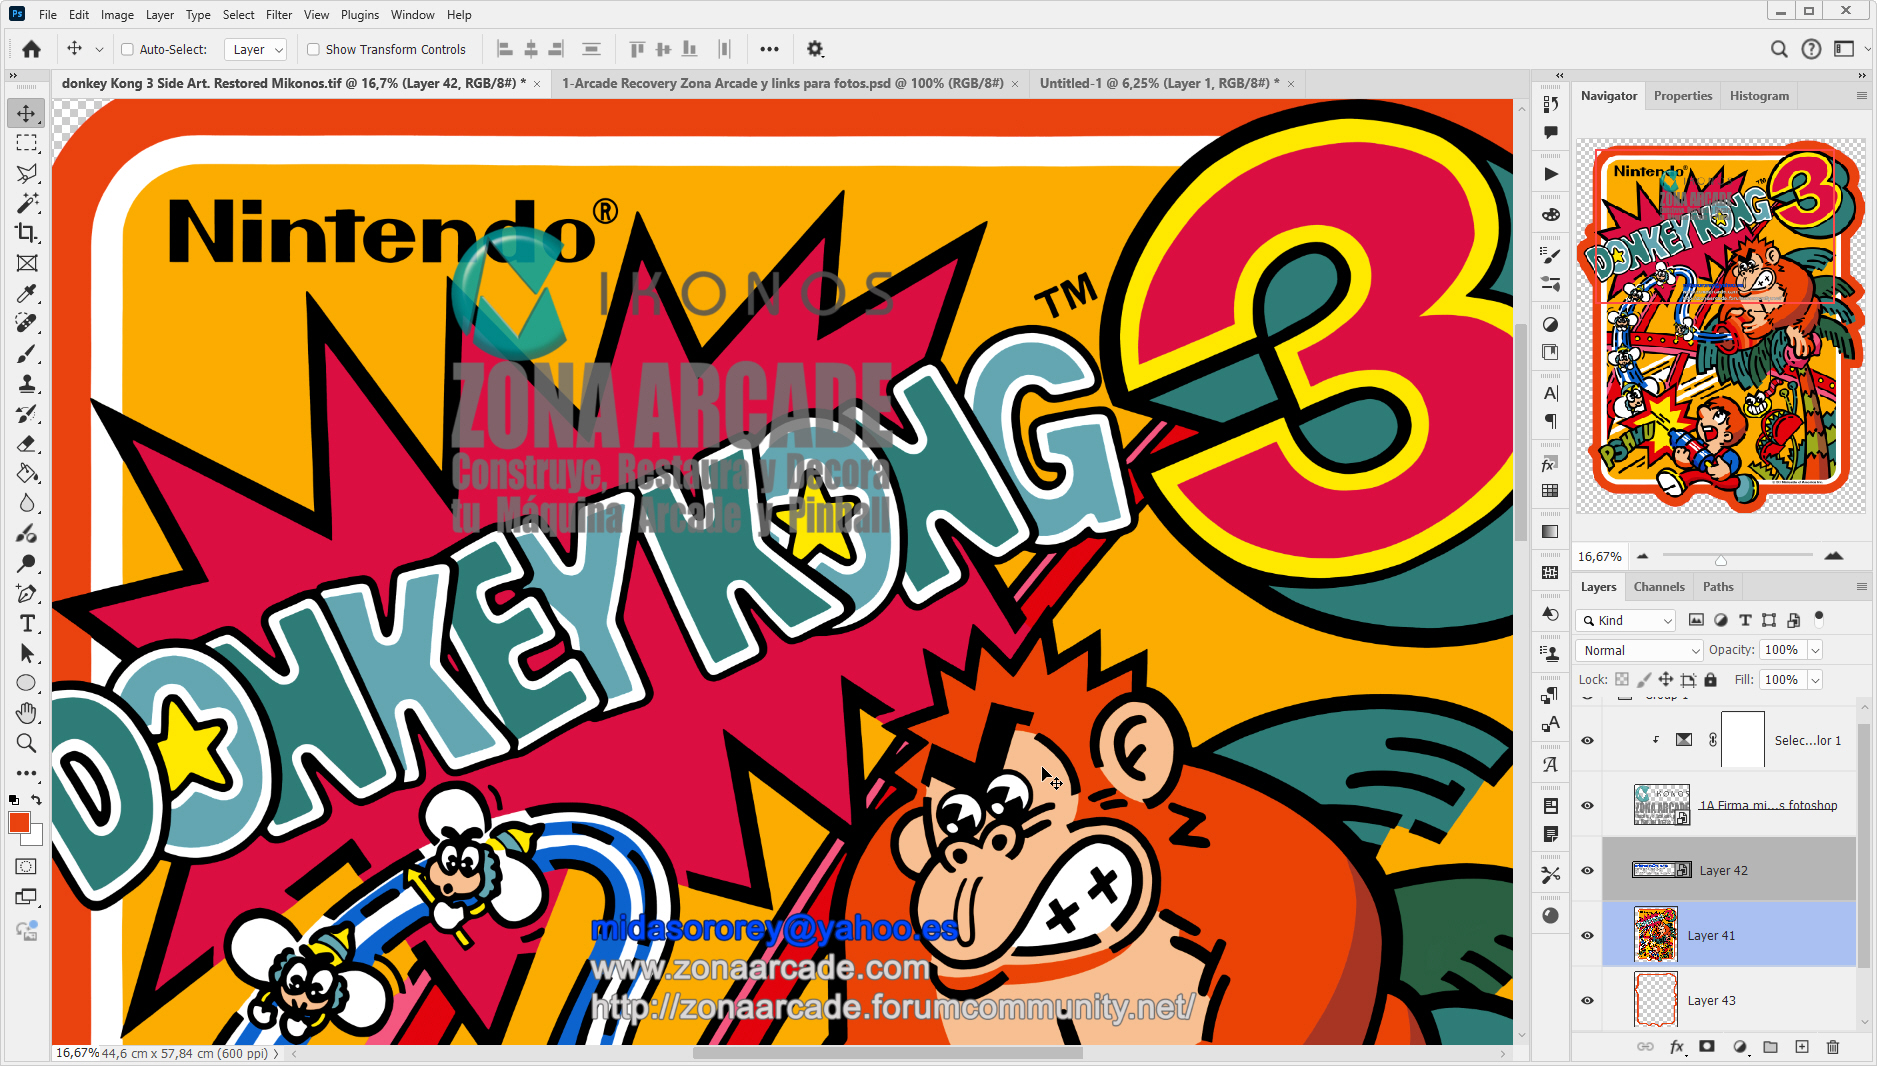Select the Dodge tool

pyautogui.click(x=27, y=563)
